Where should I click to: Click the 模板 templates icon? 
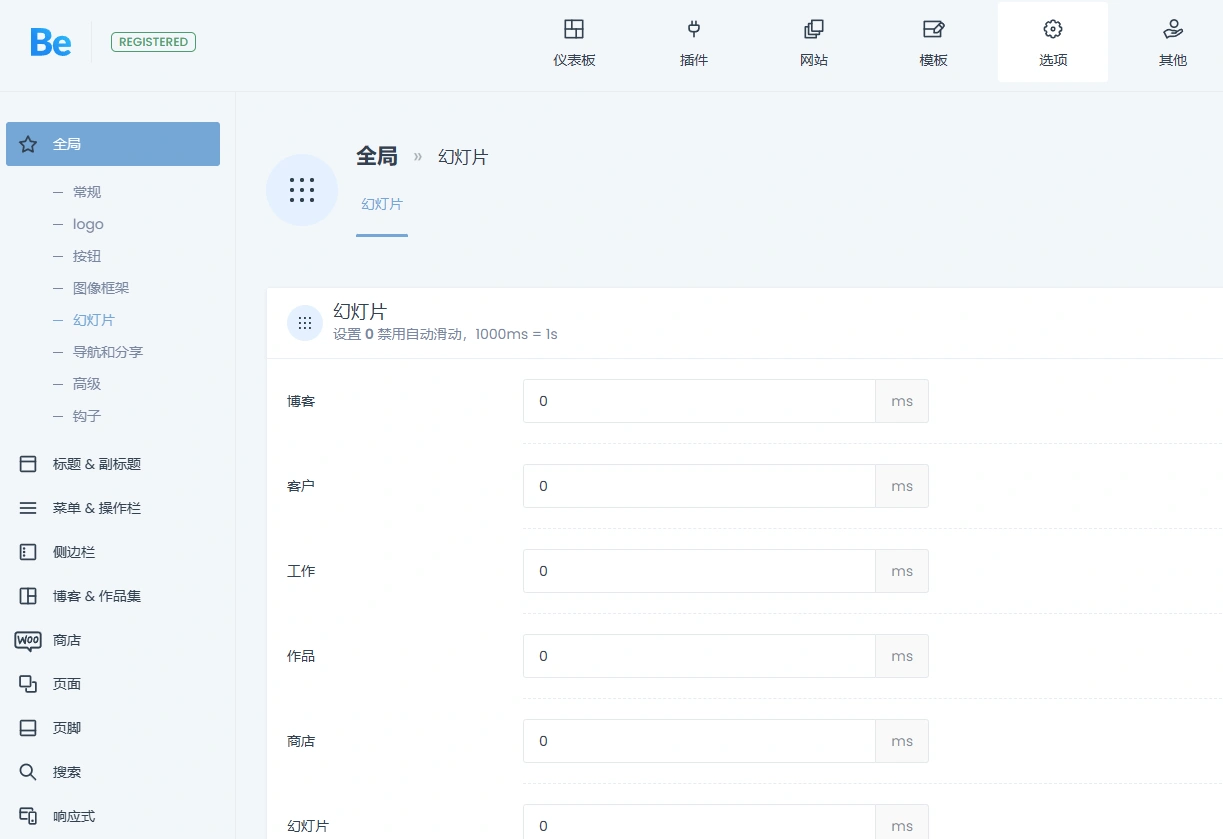[932, 41]
